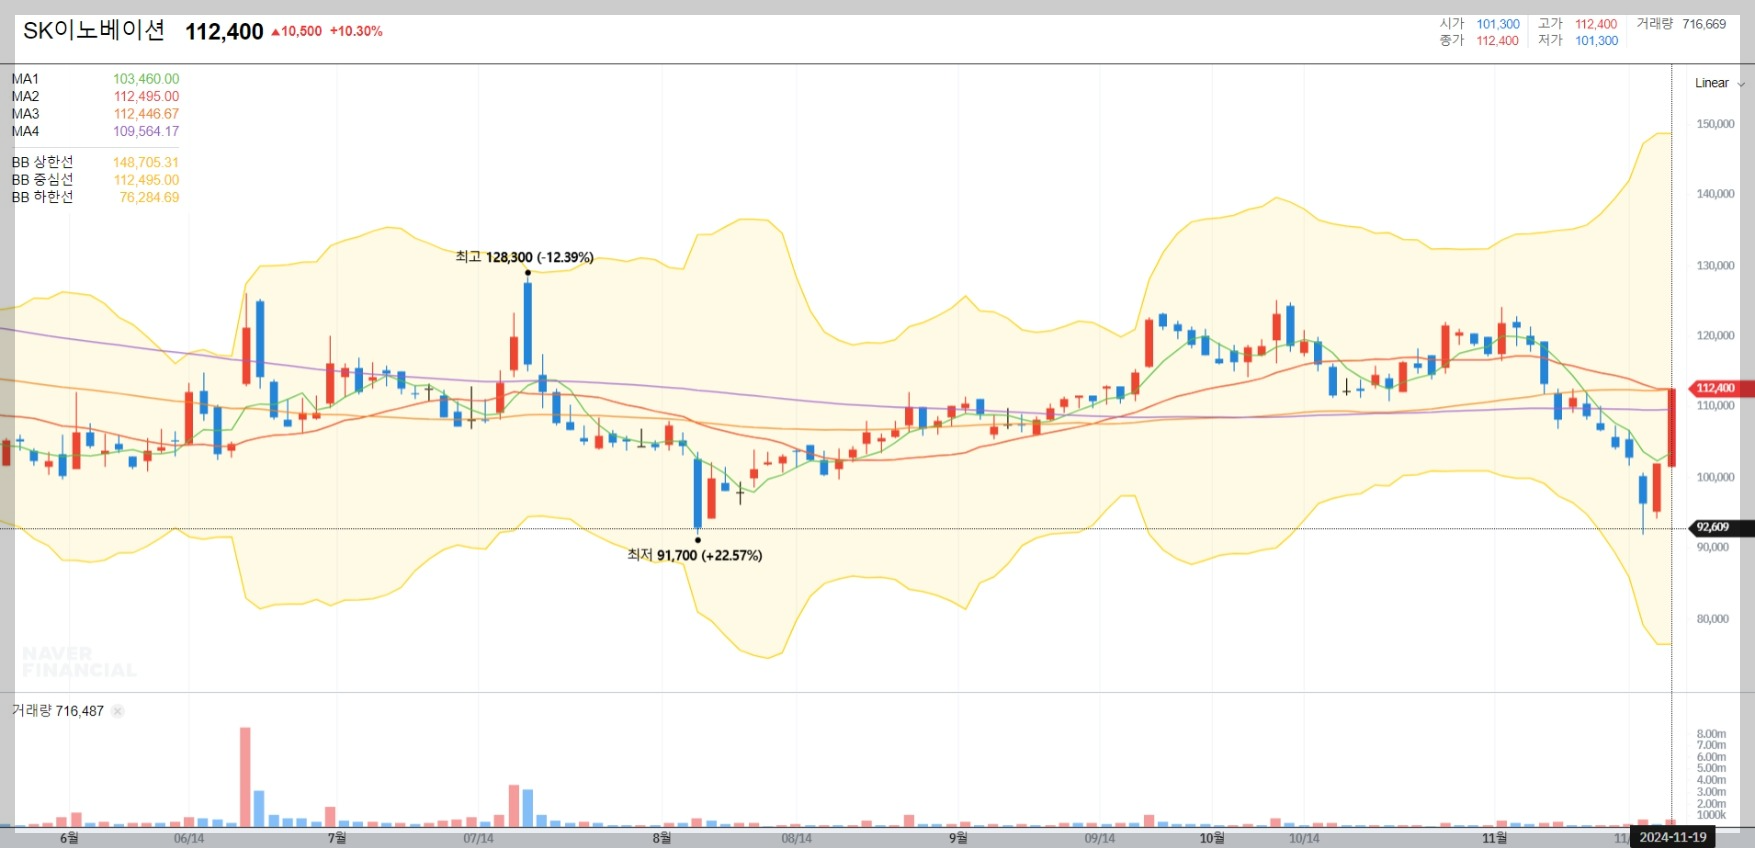Image resolution: width=1755 pixels, height=848 pixels.
Task: Select the MA2 legend value 112,495.00
Action: click(146, 96)
